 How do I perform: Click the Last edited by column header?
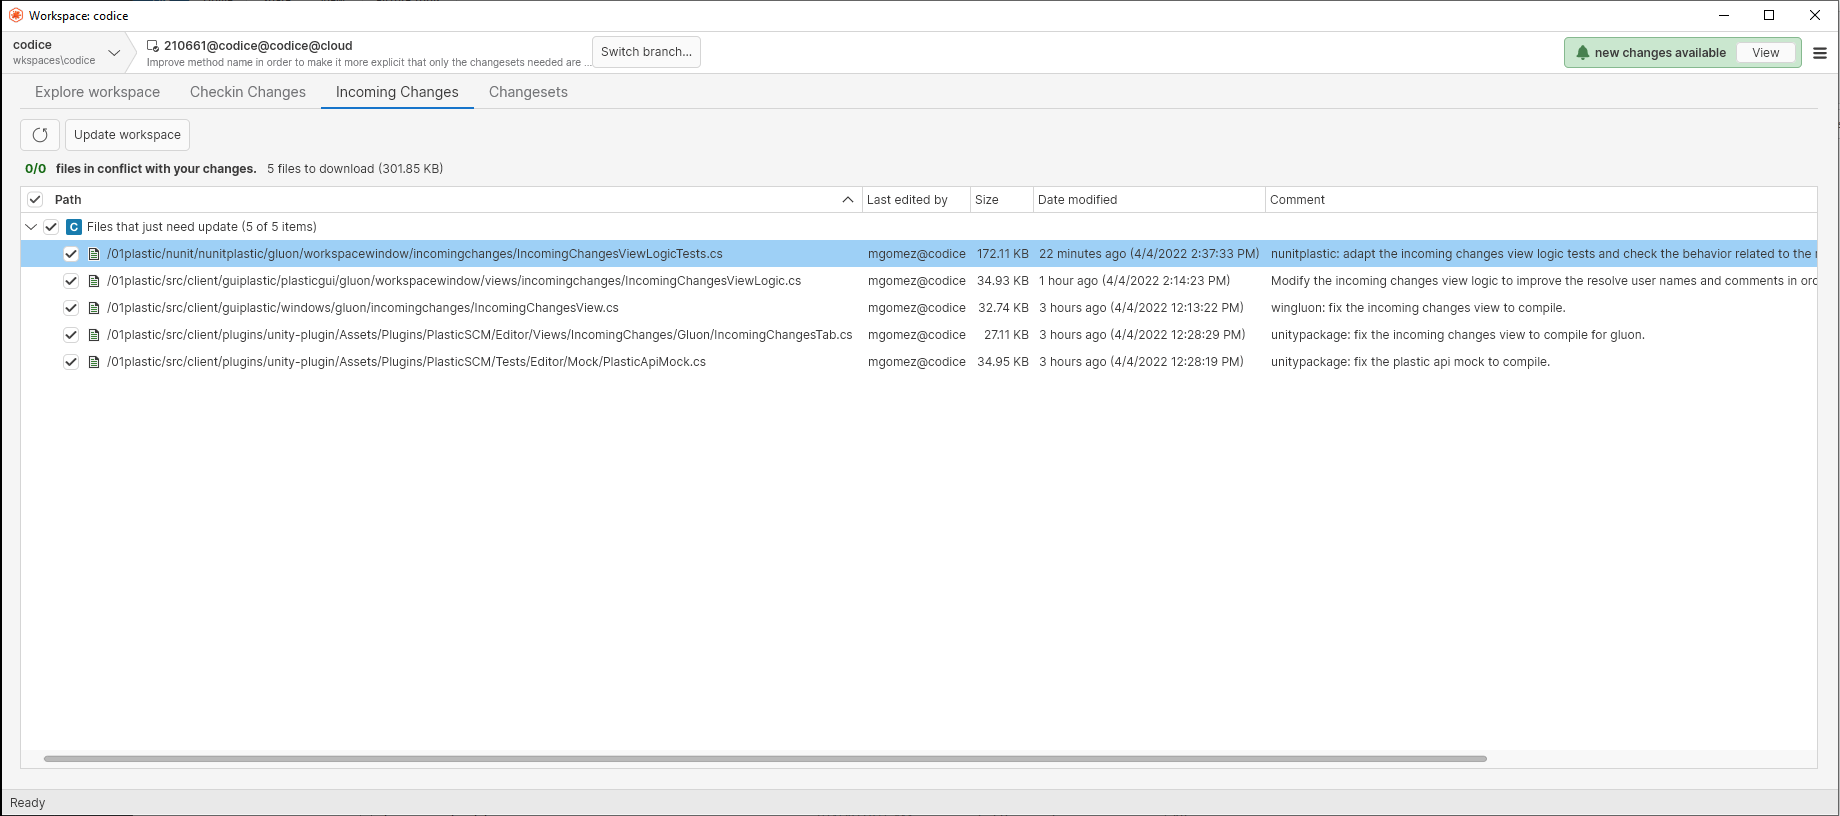tap(916, 200)
